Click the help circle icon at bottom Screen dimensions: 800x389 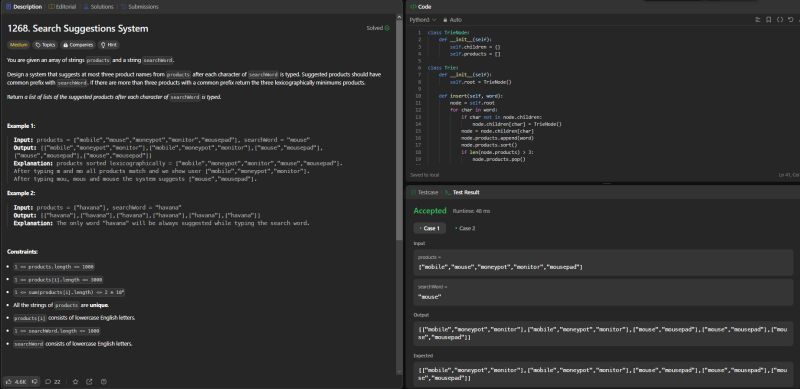[104, 381]
